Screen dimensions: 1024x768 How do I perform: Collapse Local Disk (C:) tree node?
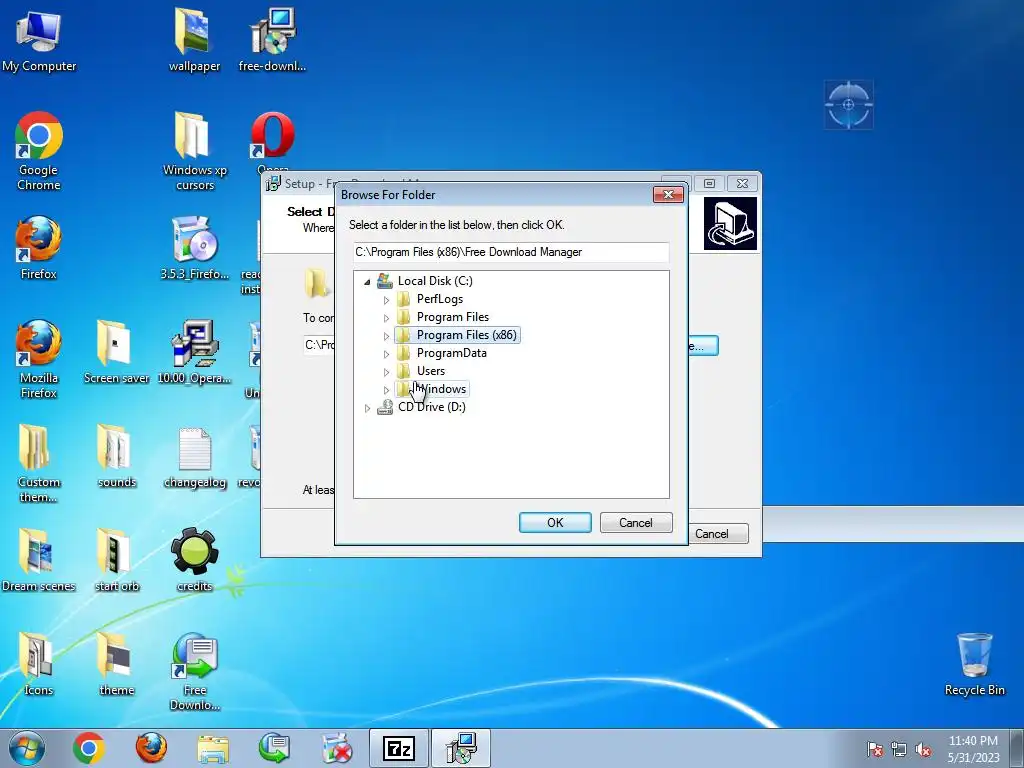(x=367, y=282)
